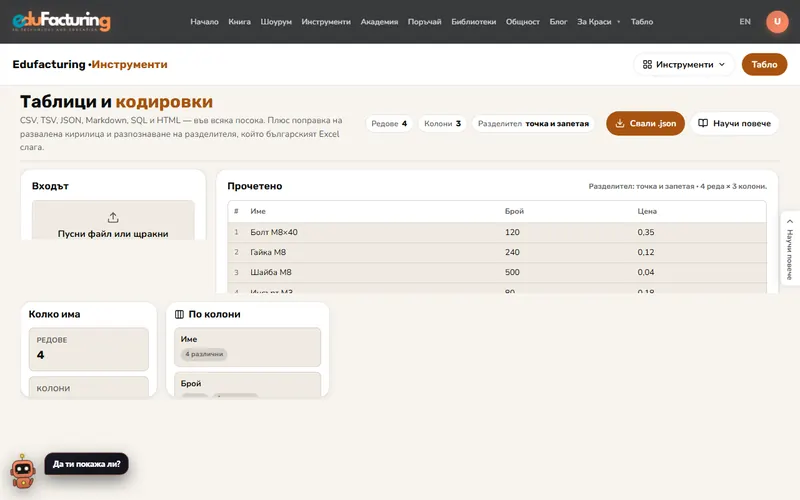The height and width of the screenshot is (500, 800).
Task: Open Табло in the top navigation
Action: [642, 21]
